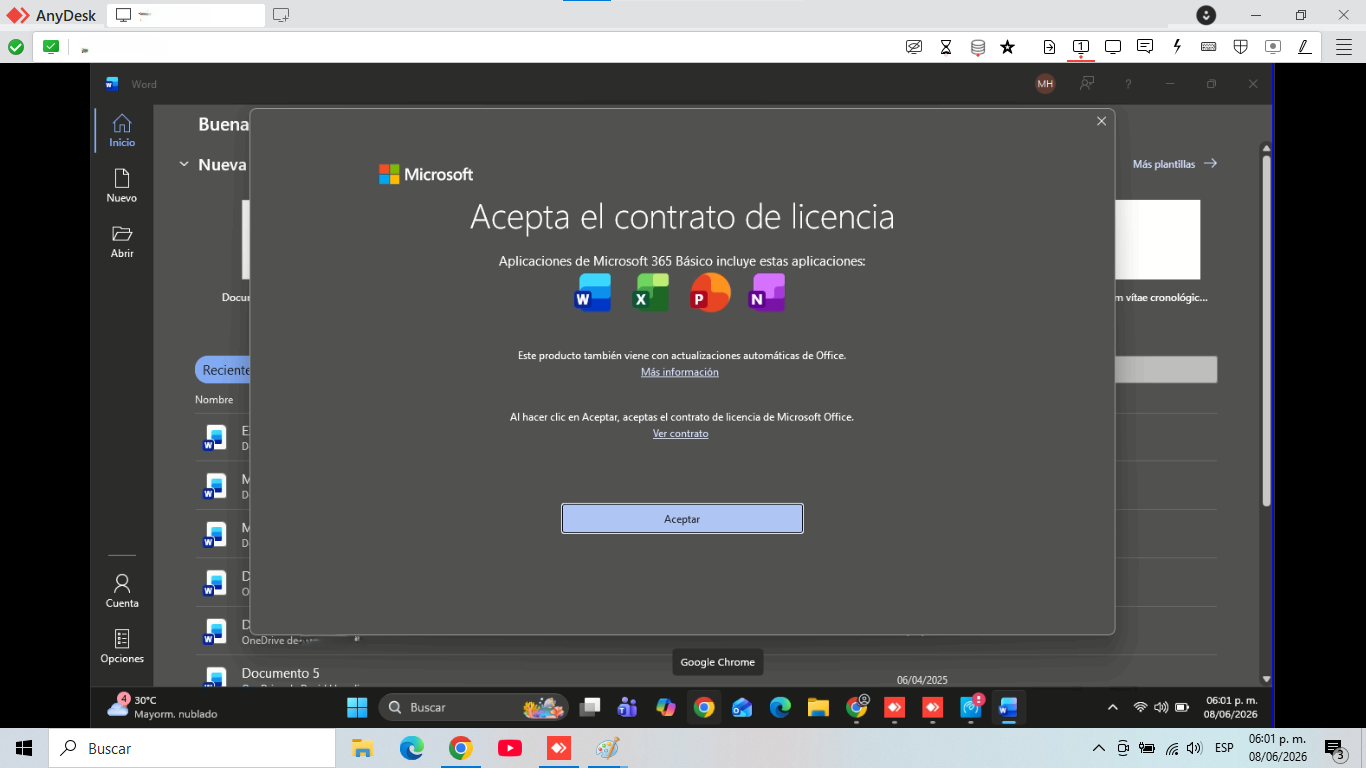The width and height of the screenshot is (1366, 770).
Task: Select the open AnyDesk session tab
Action: point(186,15)
